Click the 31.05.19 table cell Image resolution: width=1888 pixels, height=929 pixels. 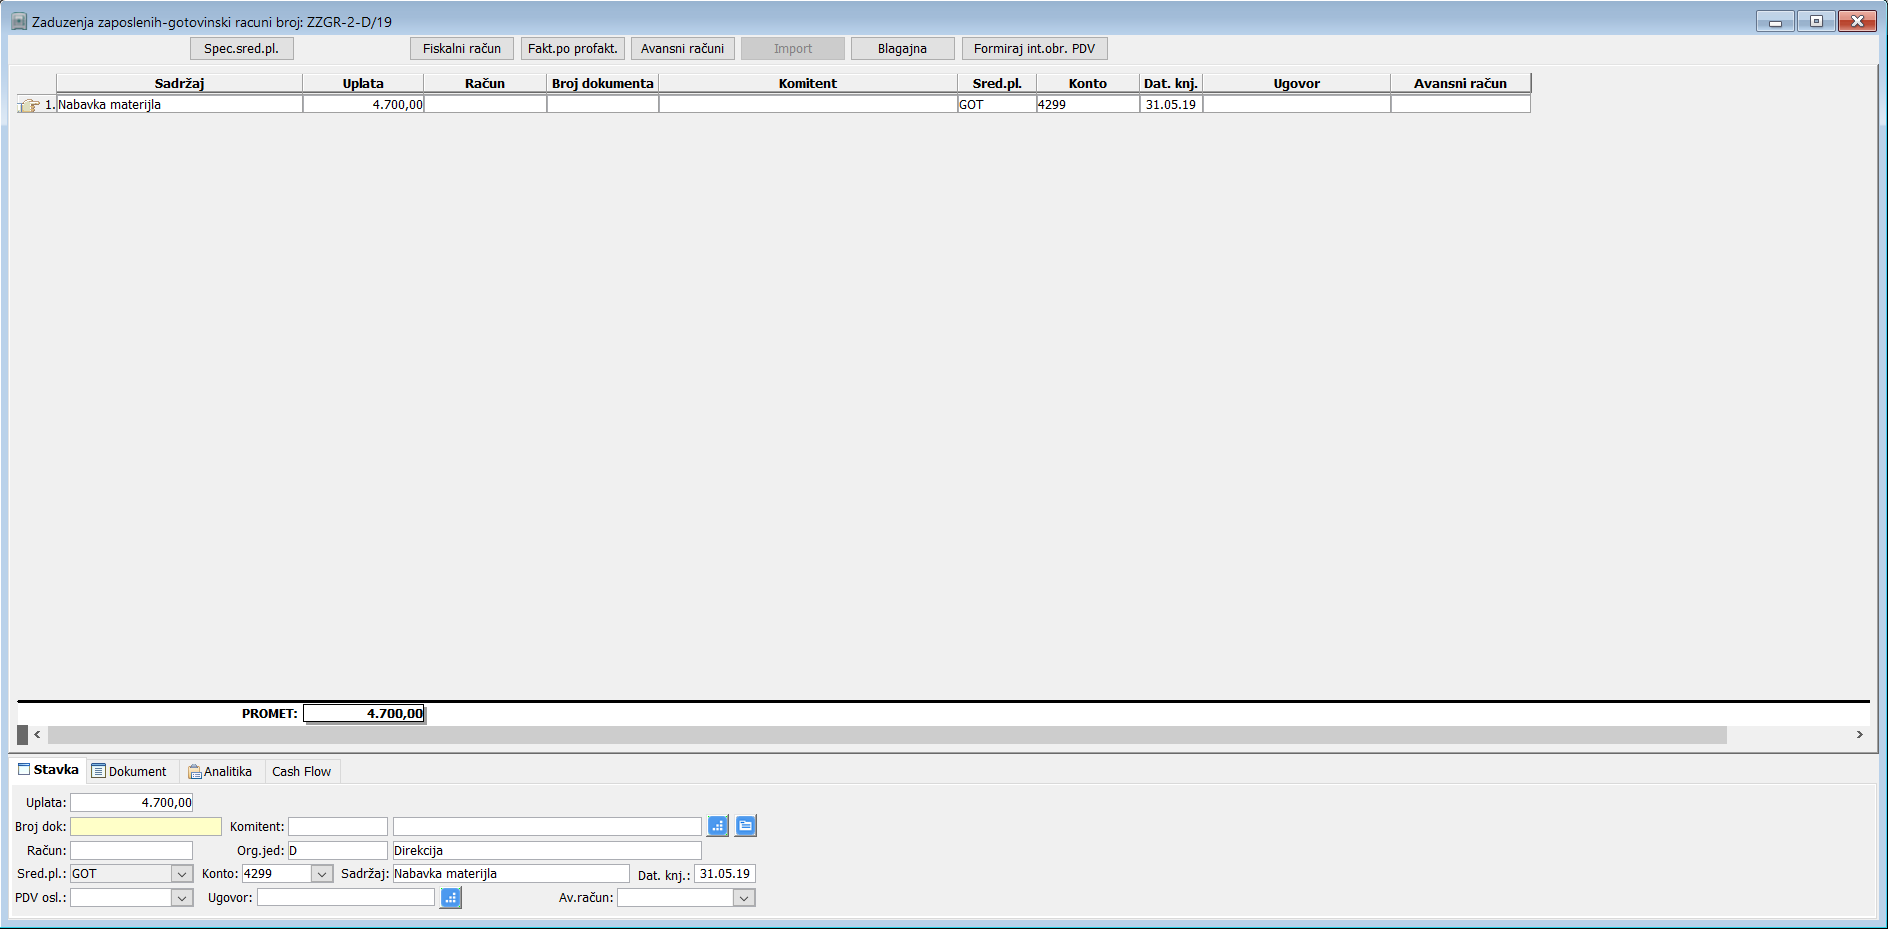pyautogui.click(x=1171, y=105)
